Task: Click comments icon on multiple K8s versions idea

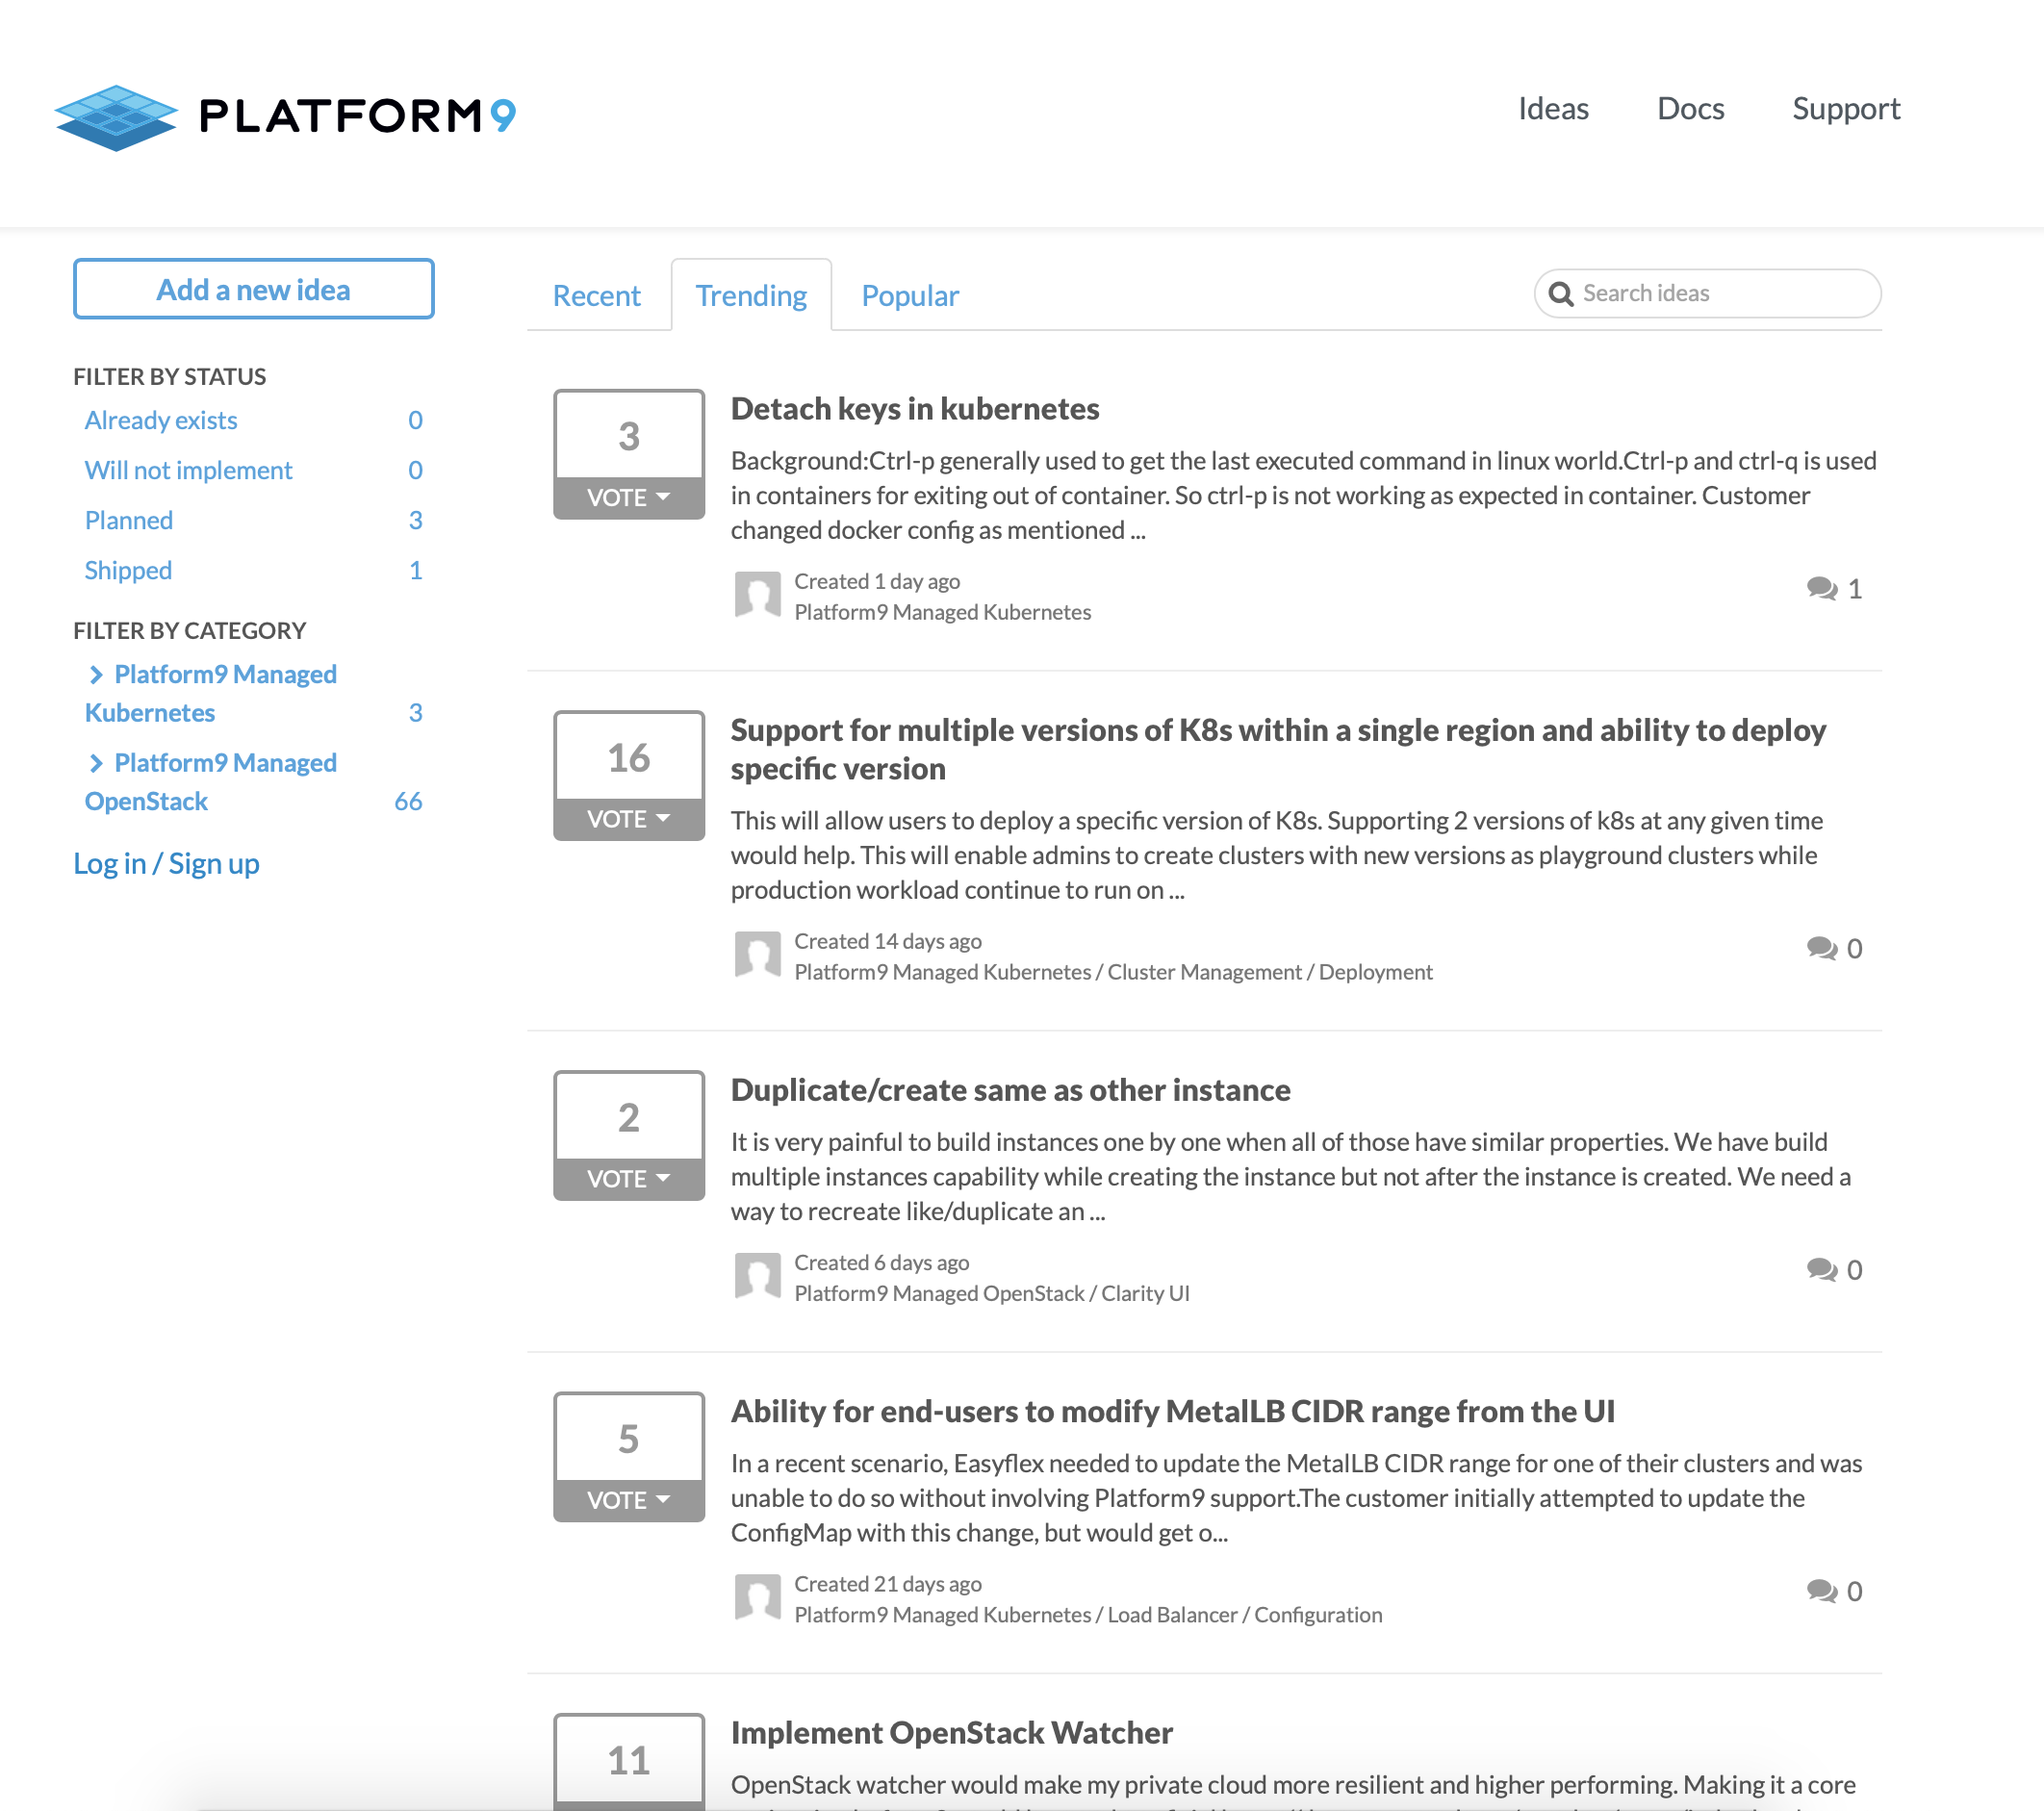Action: [x=1821, y=949]
